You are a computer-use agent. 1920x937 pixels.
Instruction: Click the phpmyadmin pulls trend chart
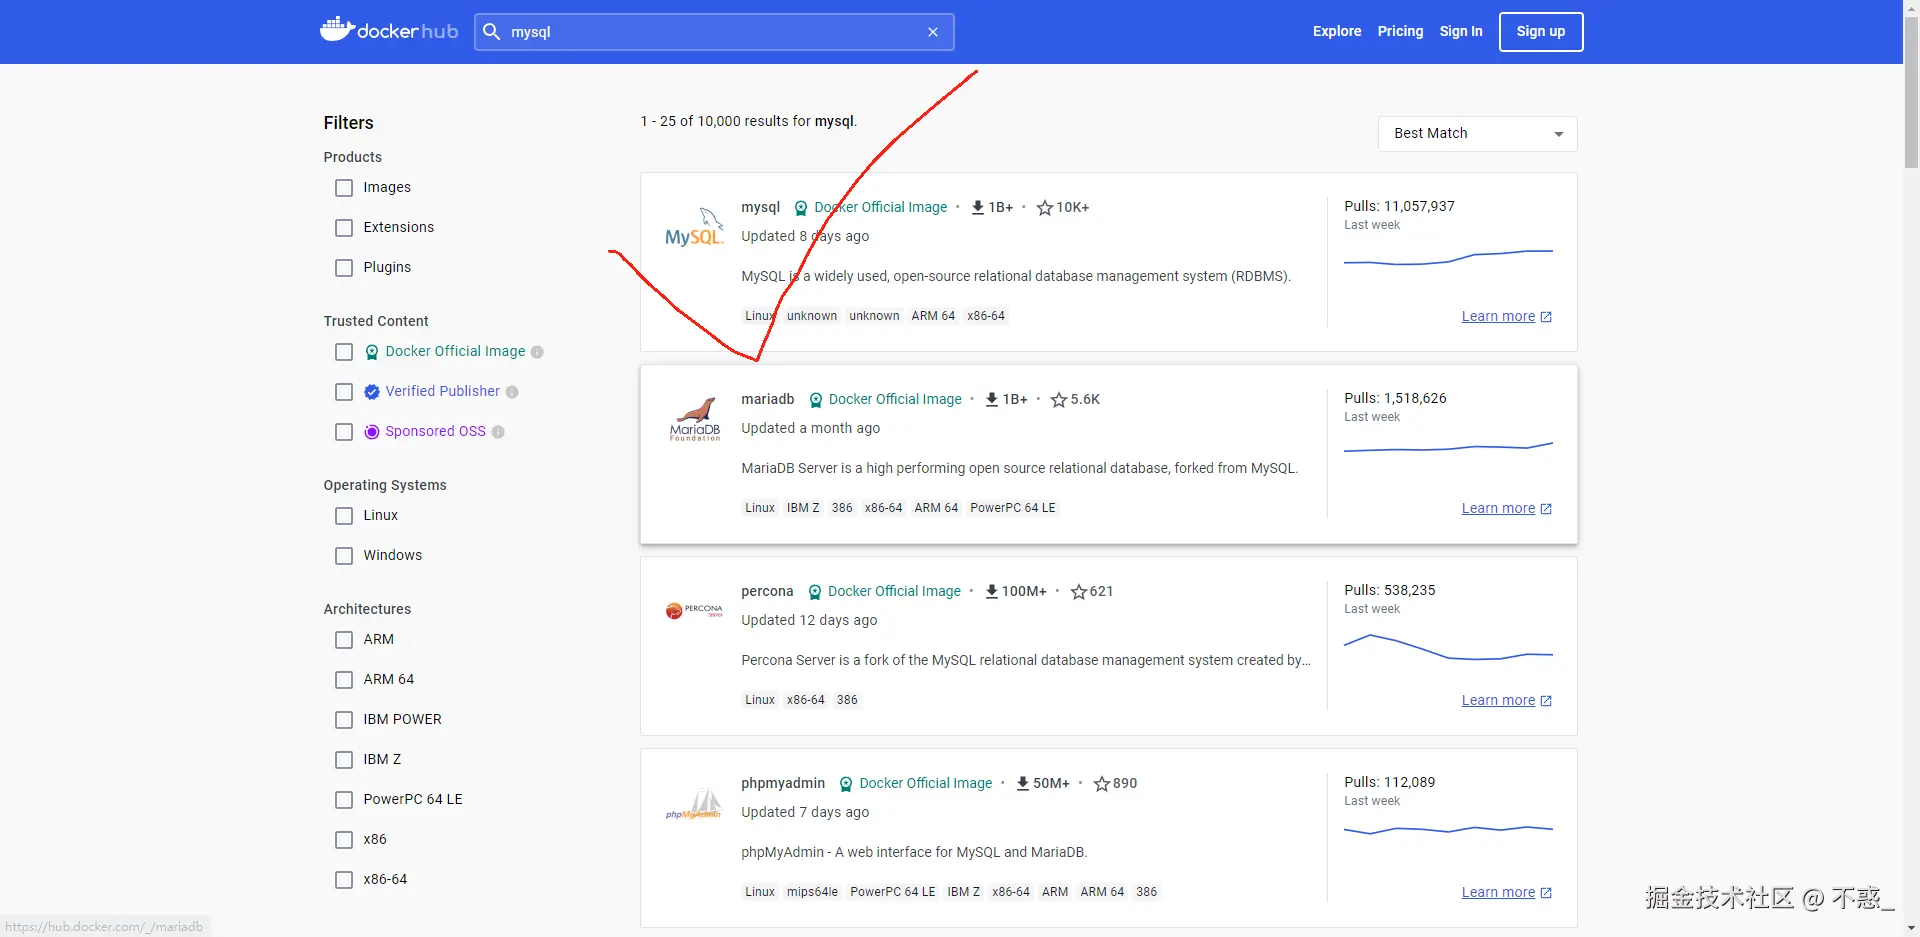click(x=1448, y=830)
